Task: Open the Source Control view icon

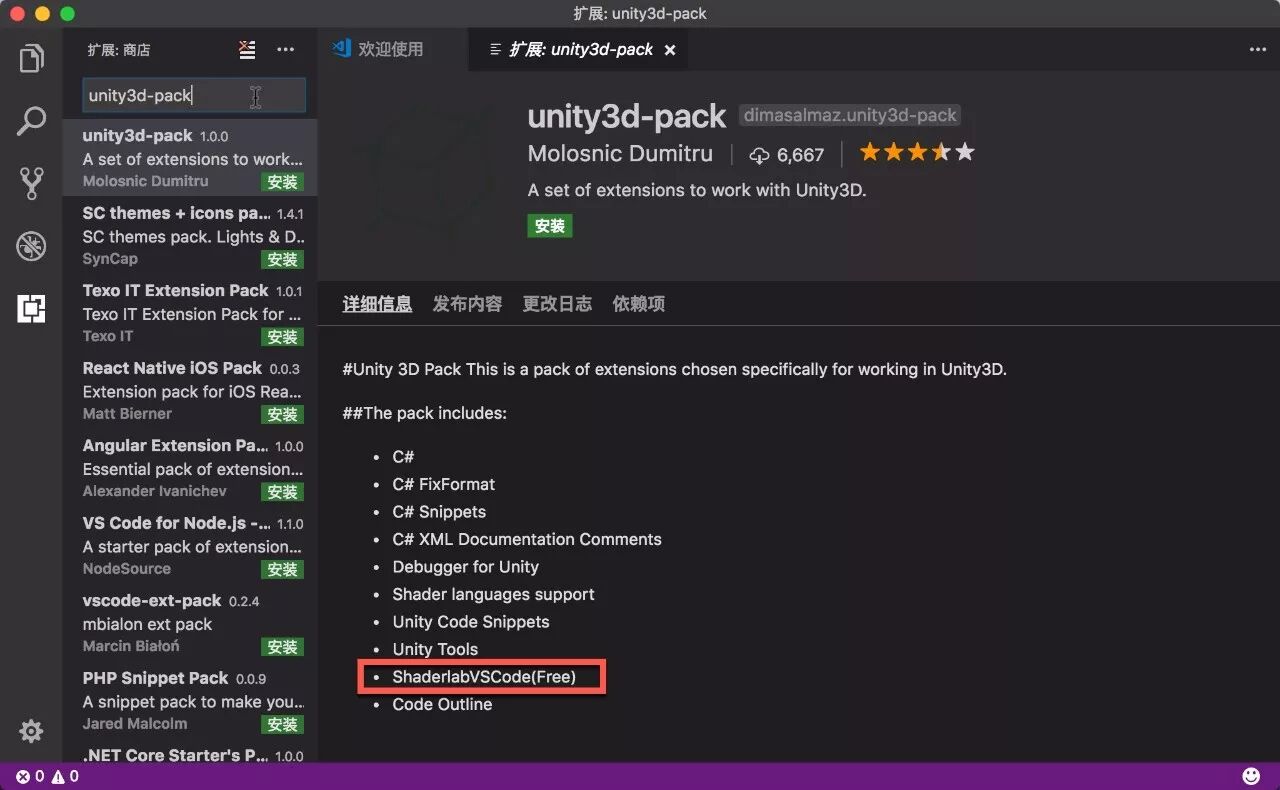Action: pos(32,184)
